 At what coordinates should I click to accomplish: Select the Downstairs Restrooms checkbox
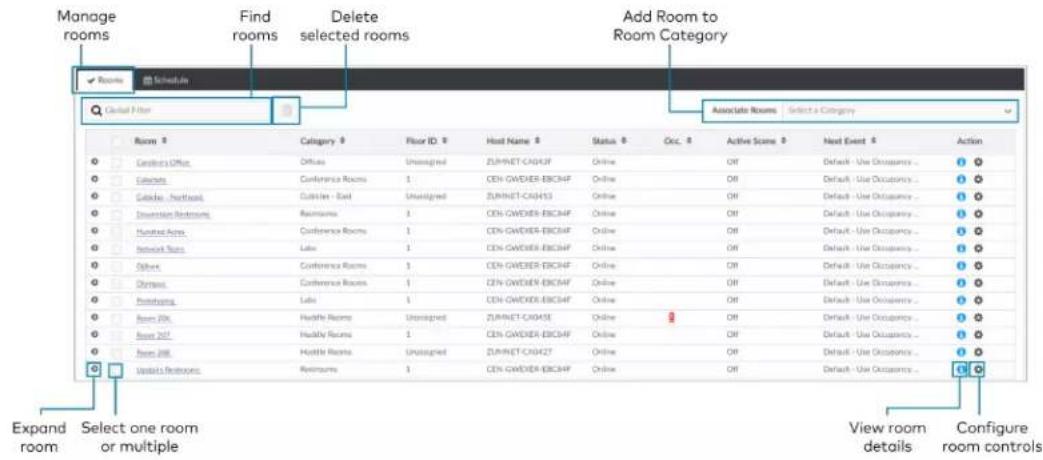pyautogui.click(x=116, y=214)
